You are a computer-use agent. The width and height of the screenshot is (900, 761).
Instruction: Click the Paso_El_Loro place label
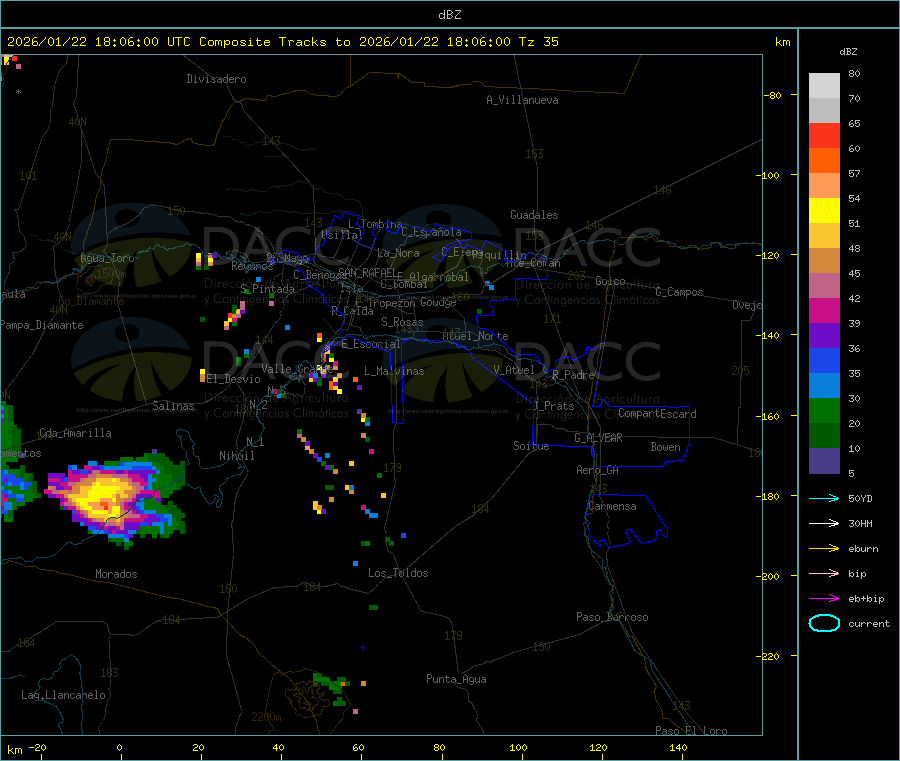tap(692, 731)
